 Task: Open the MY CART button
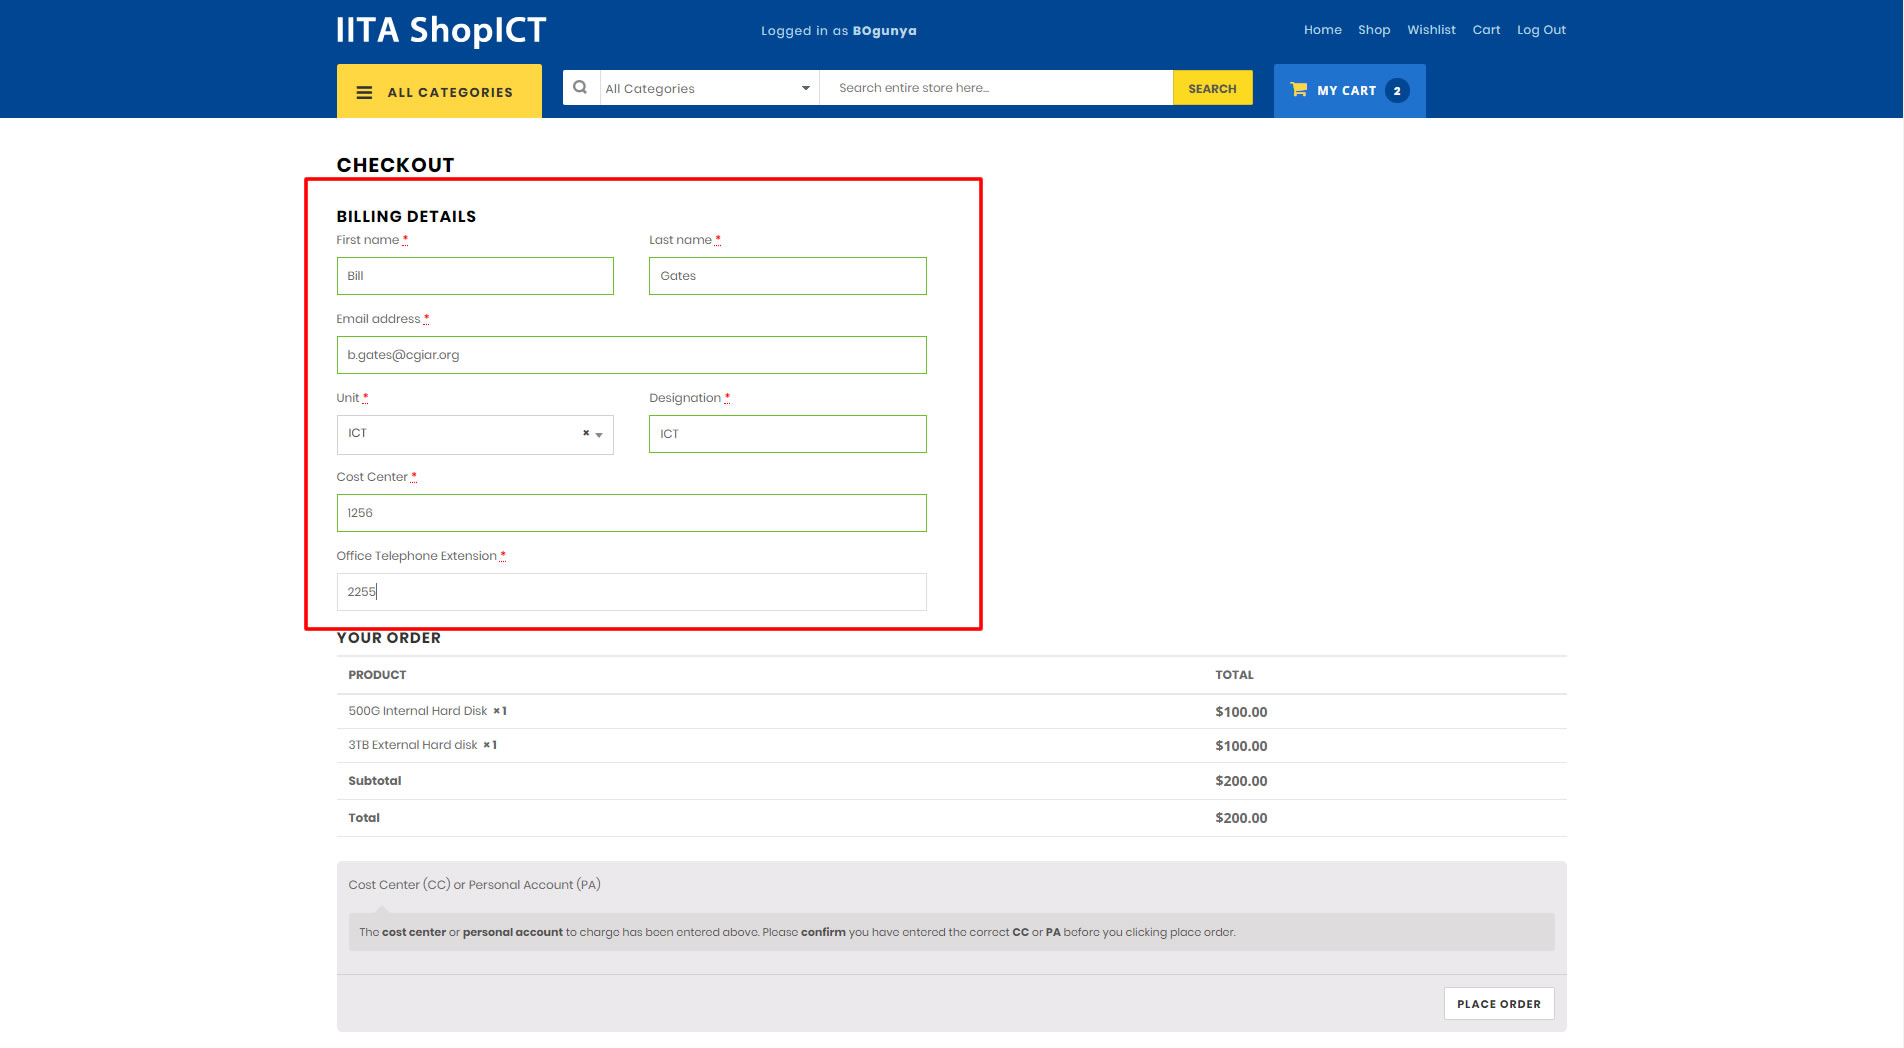1349,91
